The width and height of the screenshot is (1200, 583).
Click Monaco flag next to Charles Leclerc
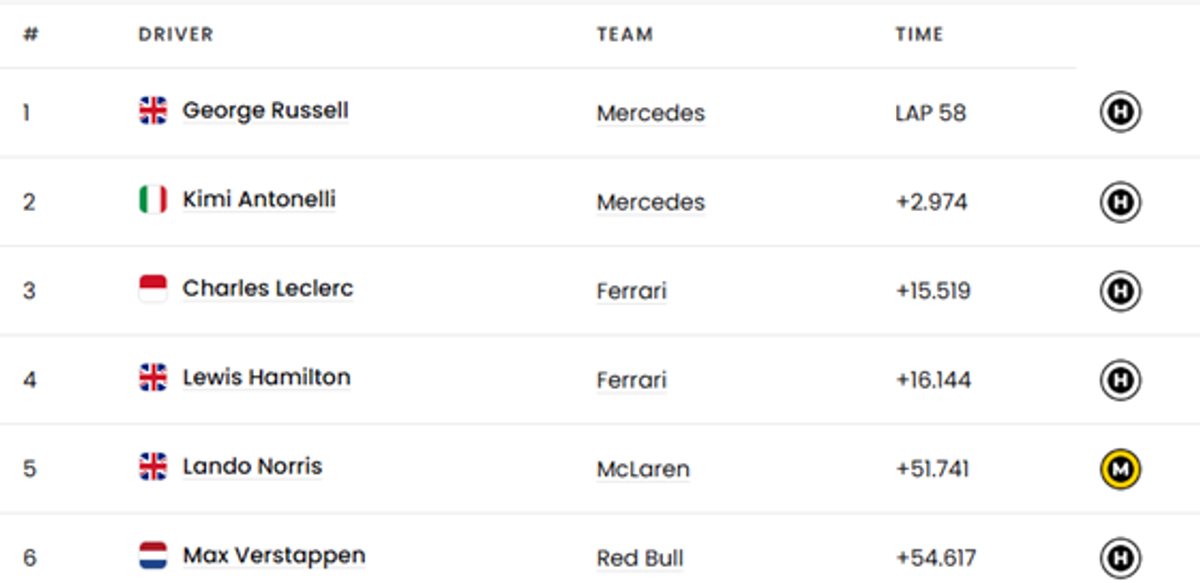click(x=153, y=289)
